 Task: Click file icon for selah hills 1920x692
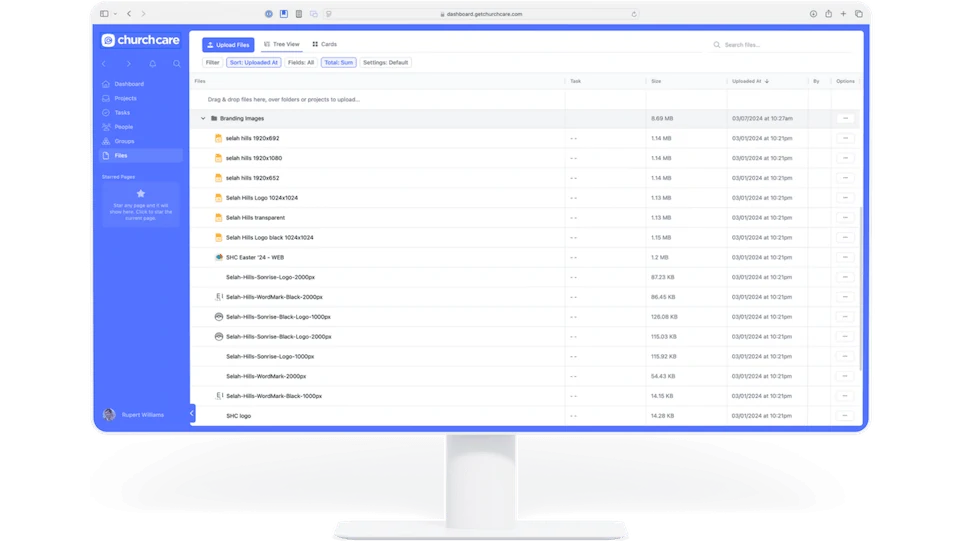pyautogui.click(x=218, y=139)
